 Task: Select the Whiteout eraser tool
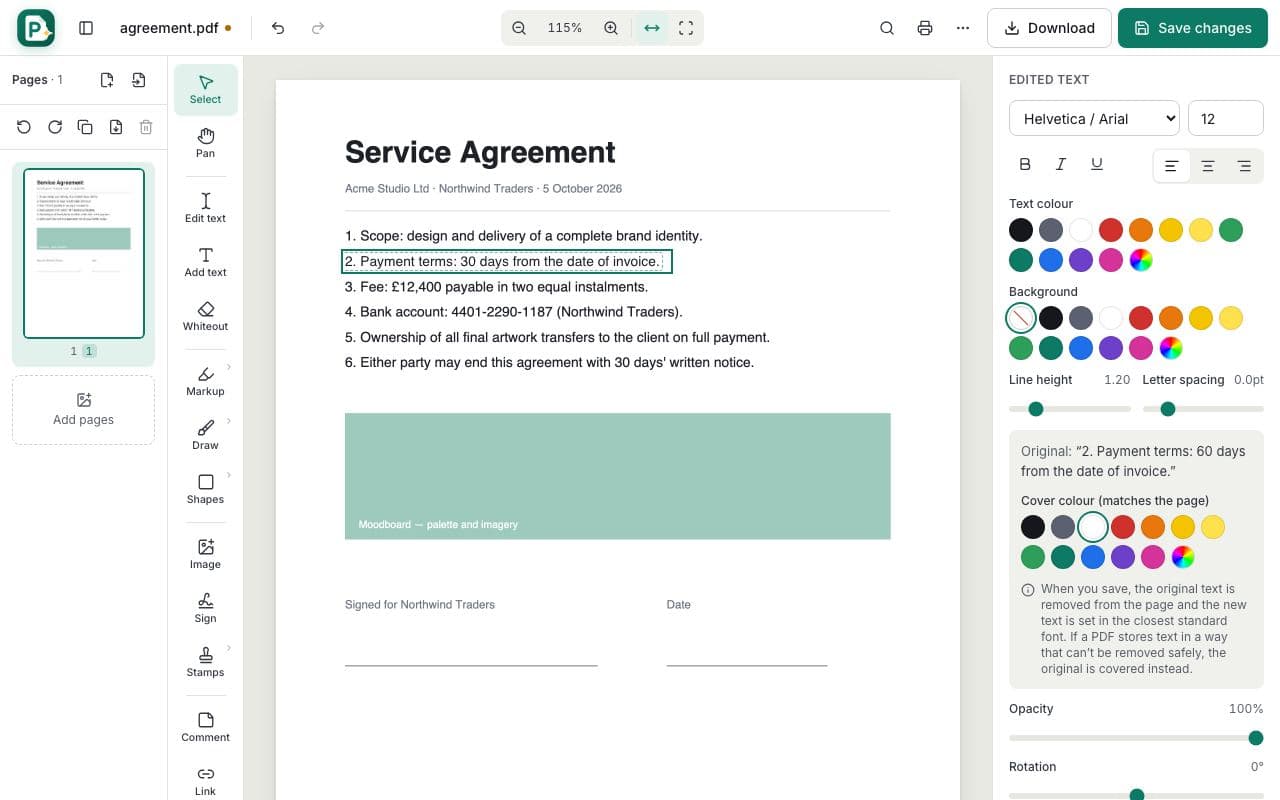click(205, 316)
